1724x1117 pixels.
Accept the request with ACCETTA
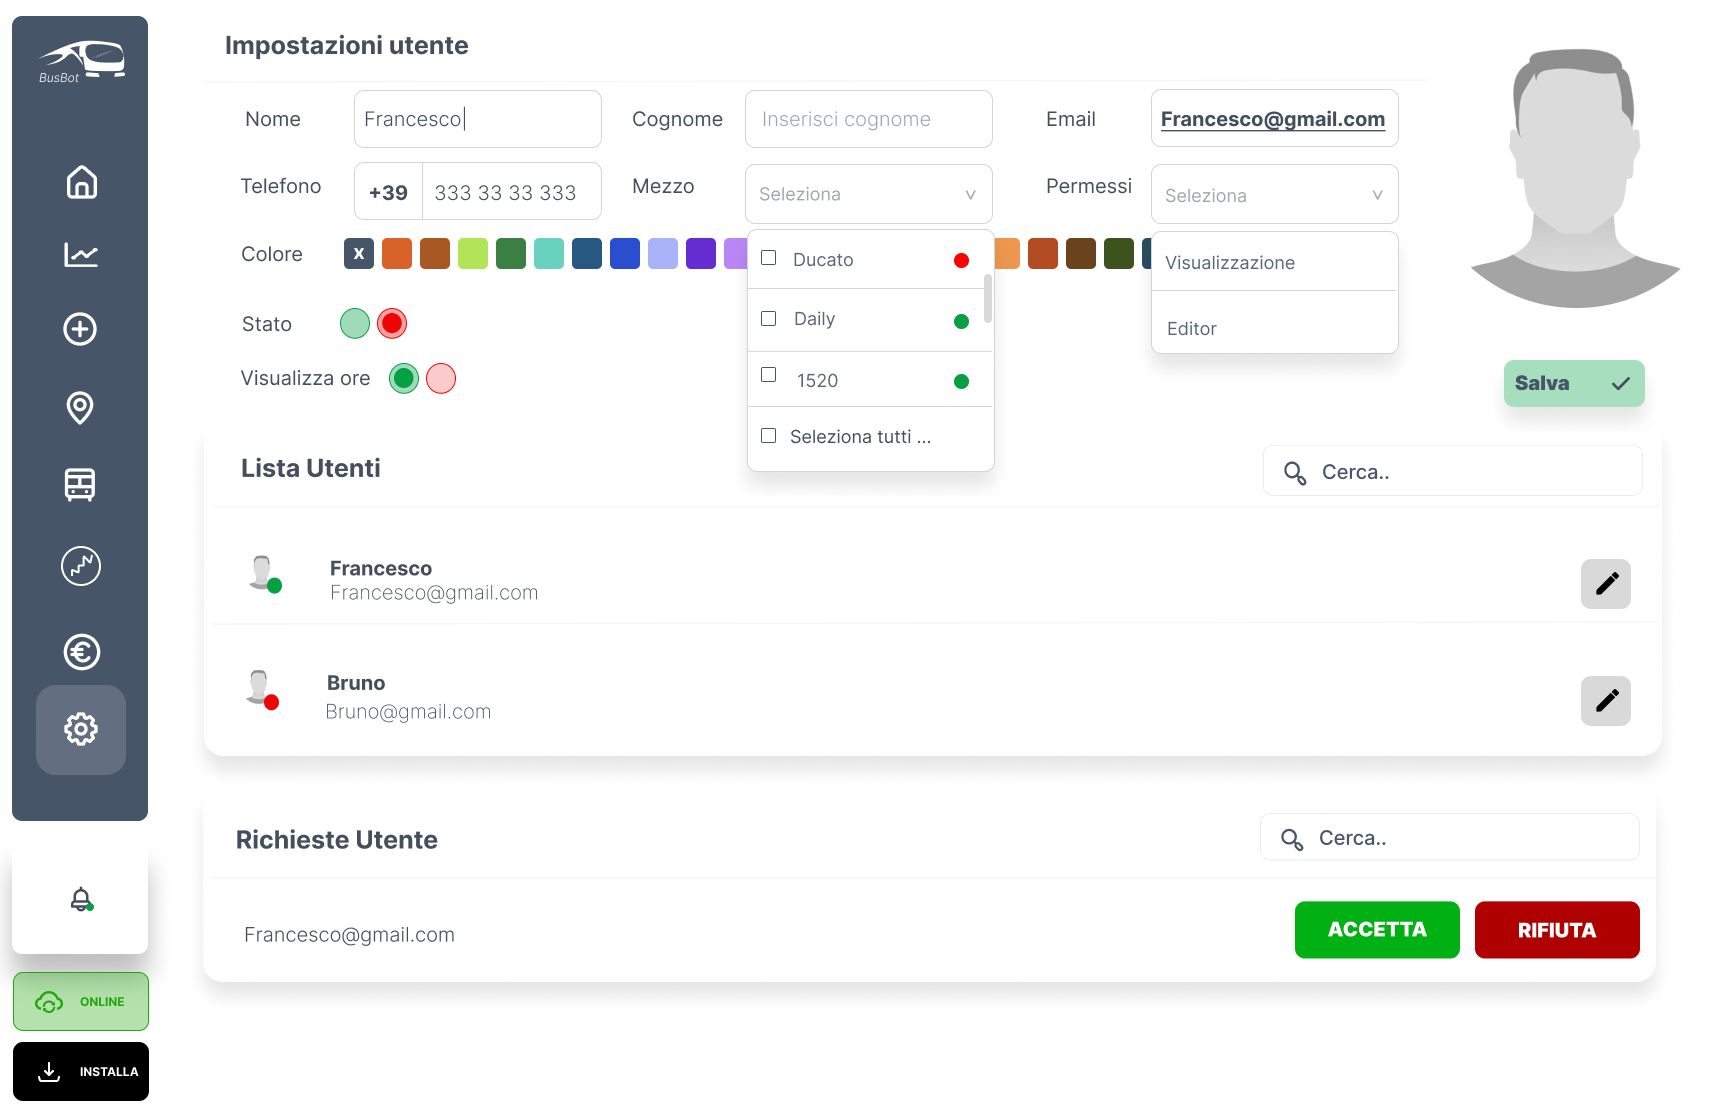pyautogui.click(x=1377, y=930)
